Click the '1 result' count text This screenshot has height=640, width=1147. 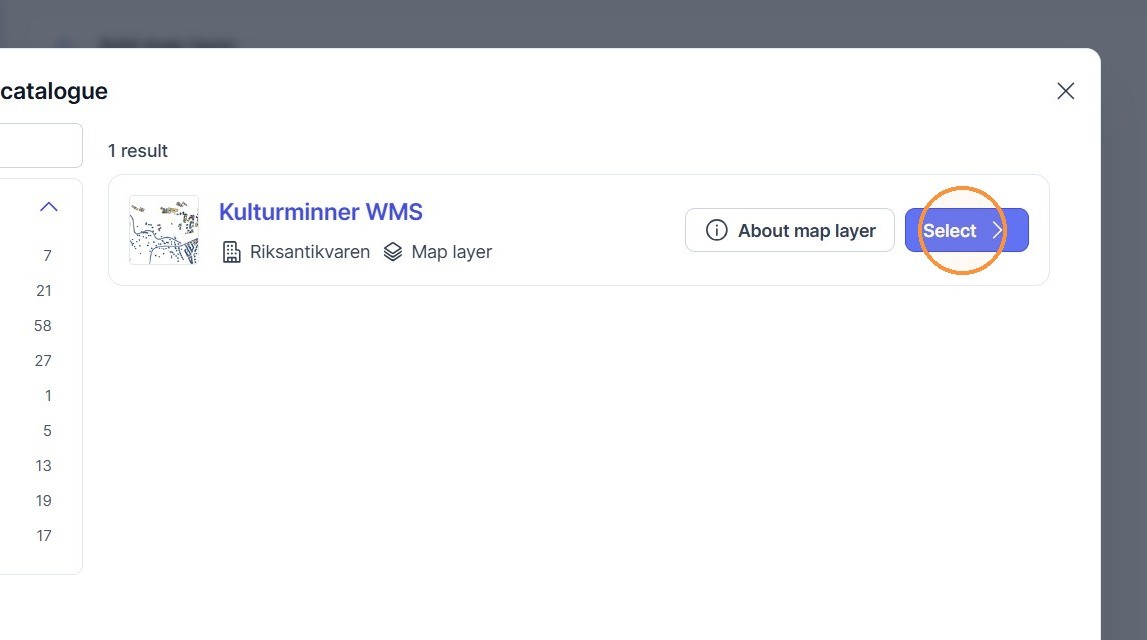click(138, 151)
